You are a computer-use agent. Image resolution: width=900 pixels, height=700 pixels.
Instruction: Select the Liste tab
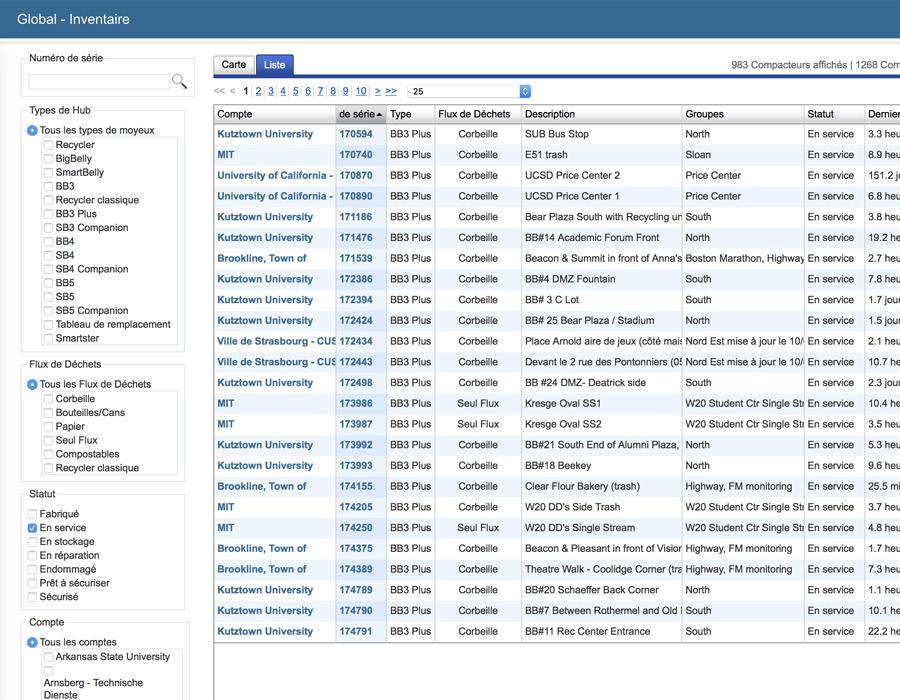click(274, 65)
